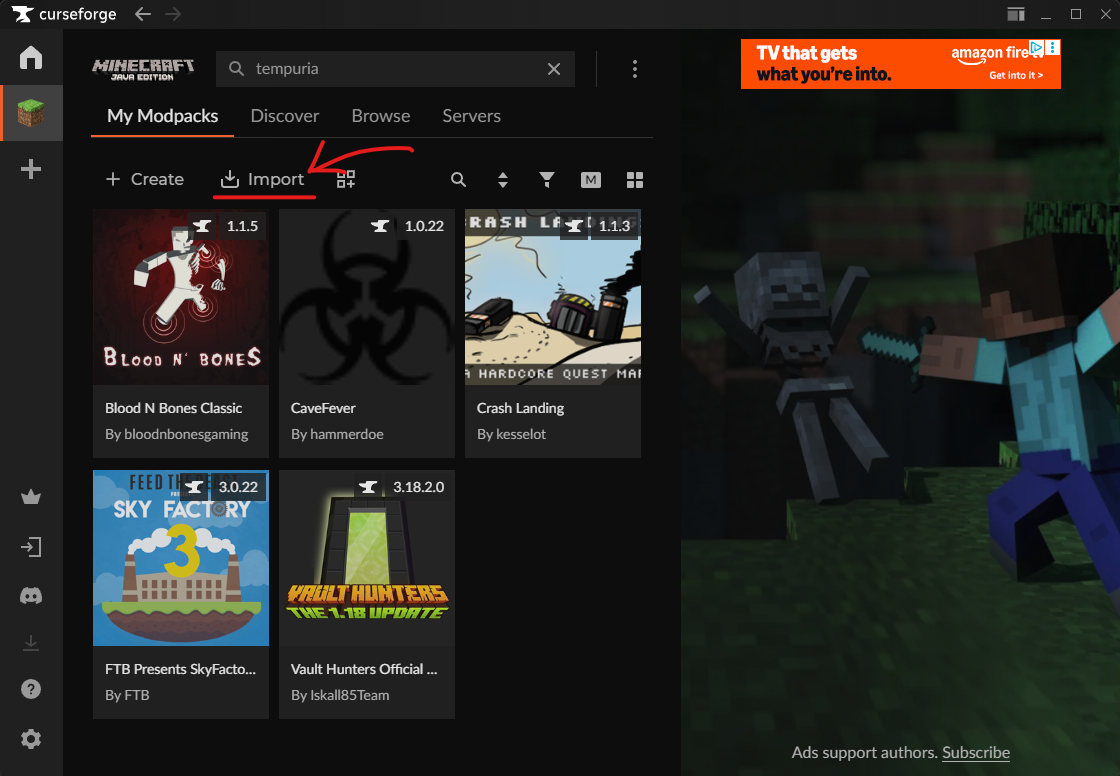Click author By bloodnbonesgaming

pos(176,434)
